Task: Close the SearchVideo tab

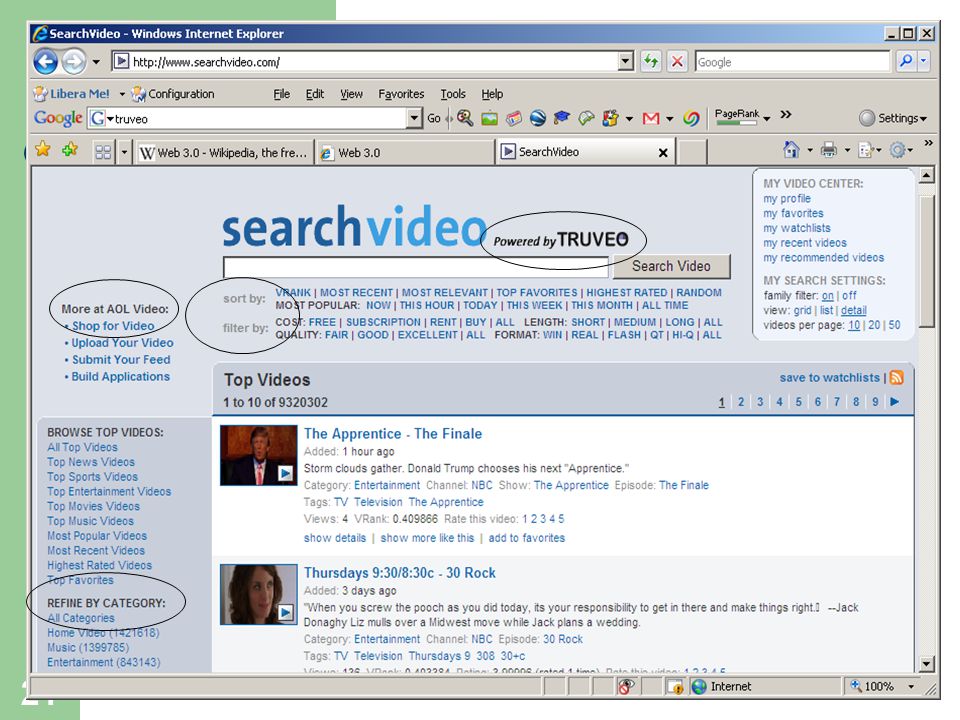Action: (x=662, y=152)
